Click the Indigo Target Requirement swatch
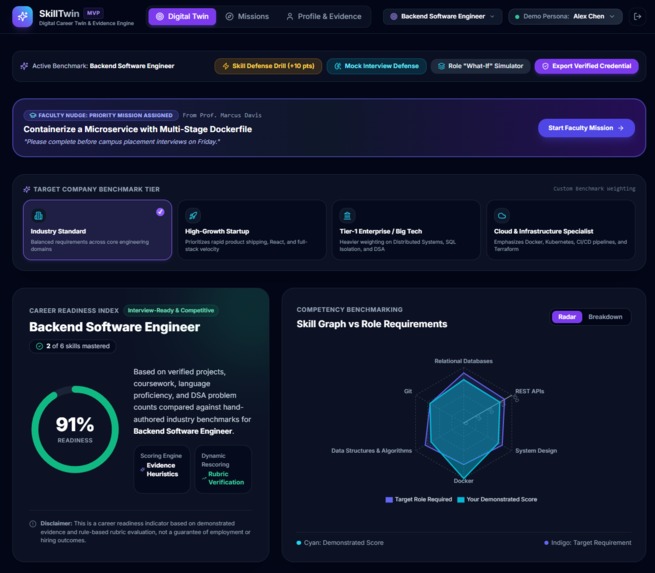The image size is (655, 573). (546, 543)
